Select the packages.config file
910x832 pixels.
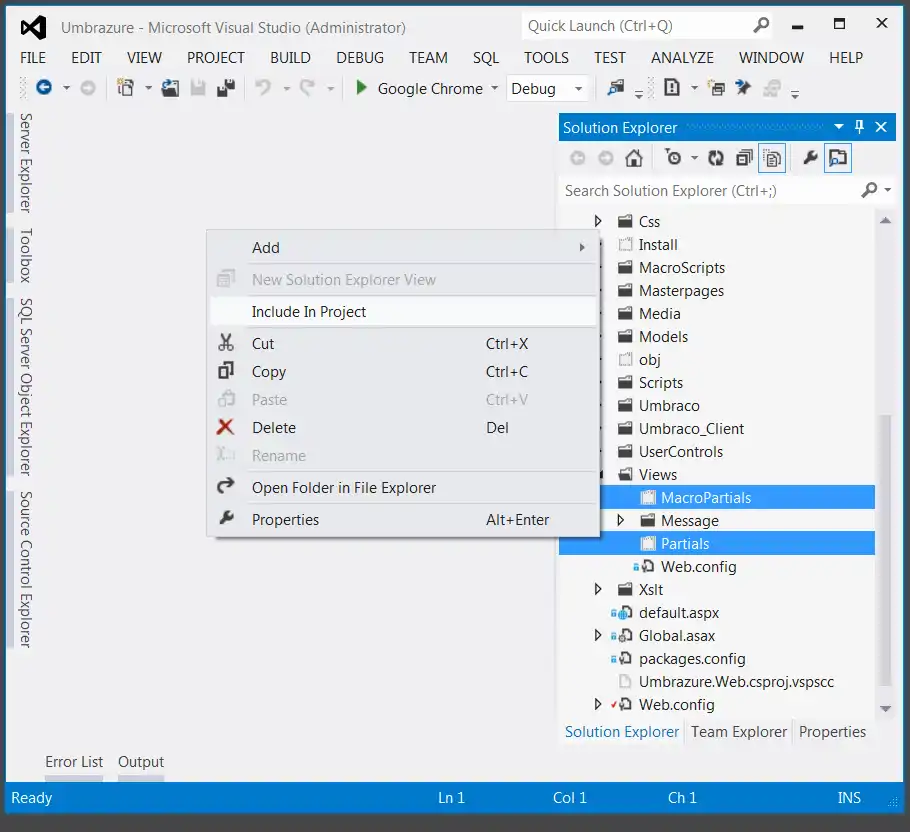[x=691, y=658]
